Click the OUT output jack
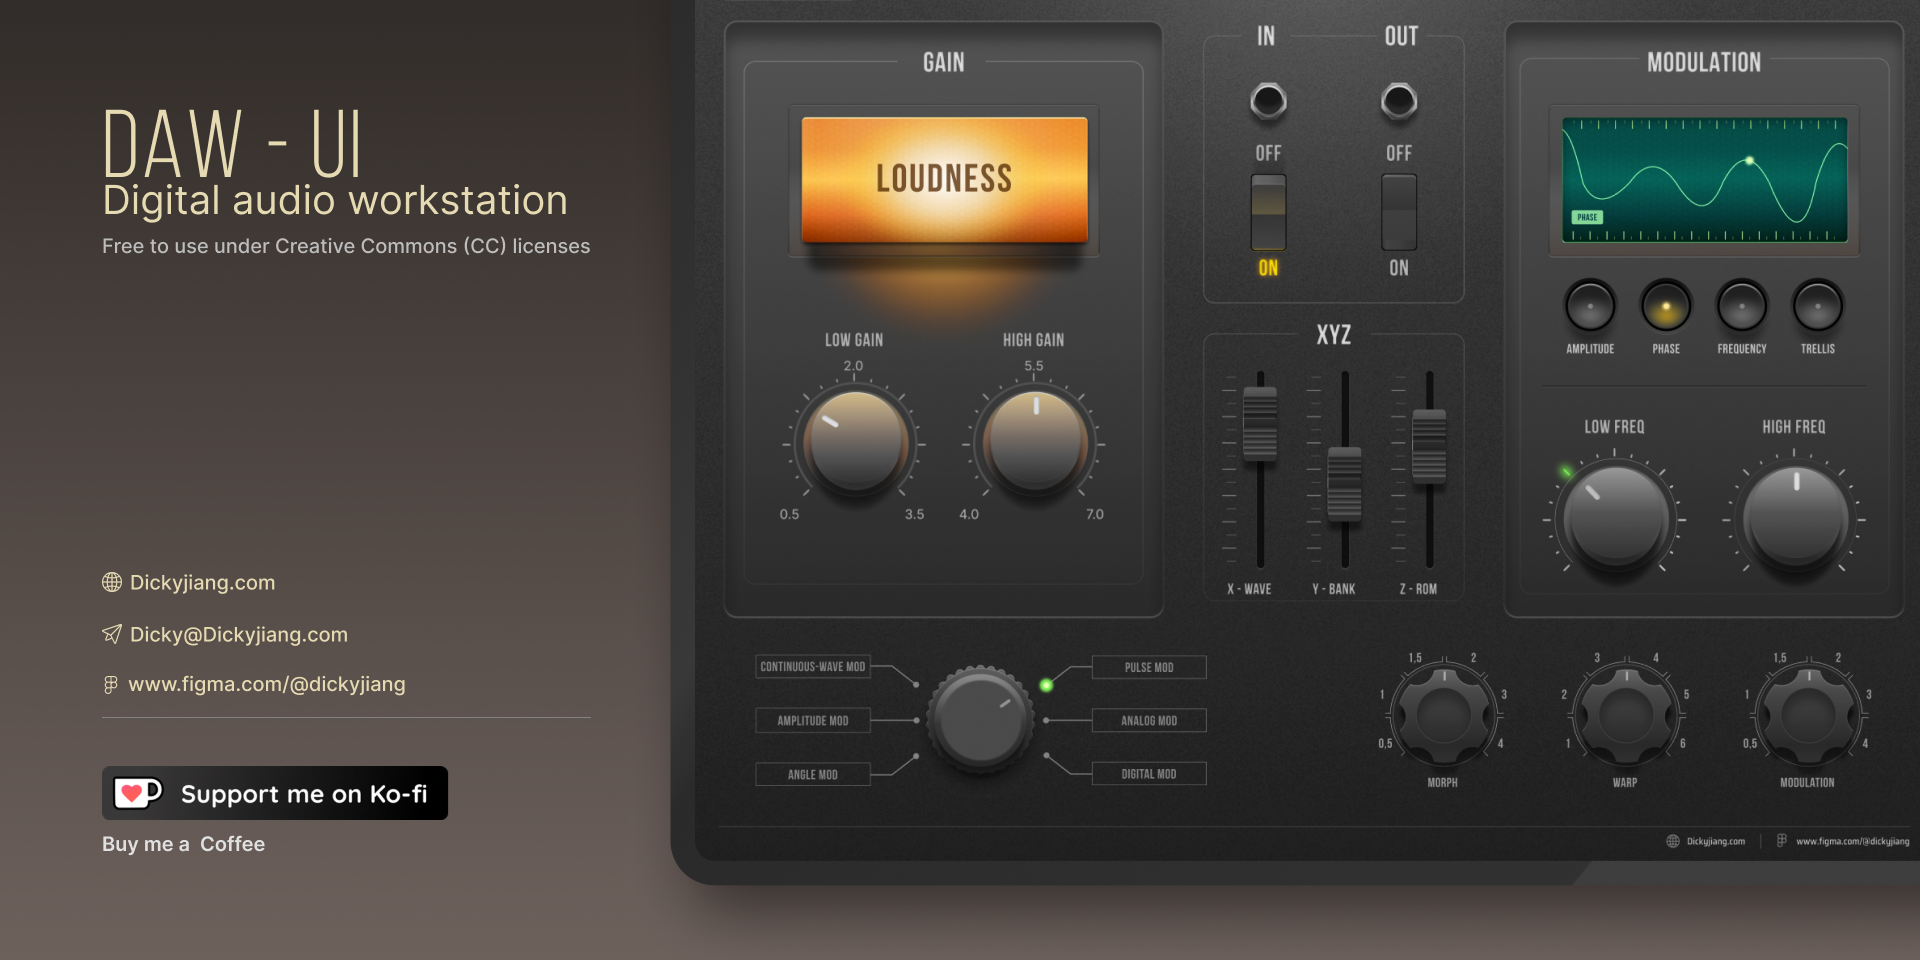1920x960 pixels. click(x=1398, y=101)
